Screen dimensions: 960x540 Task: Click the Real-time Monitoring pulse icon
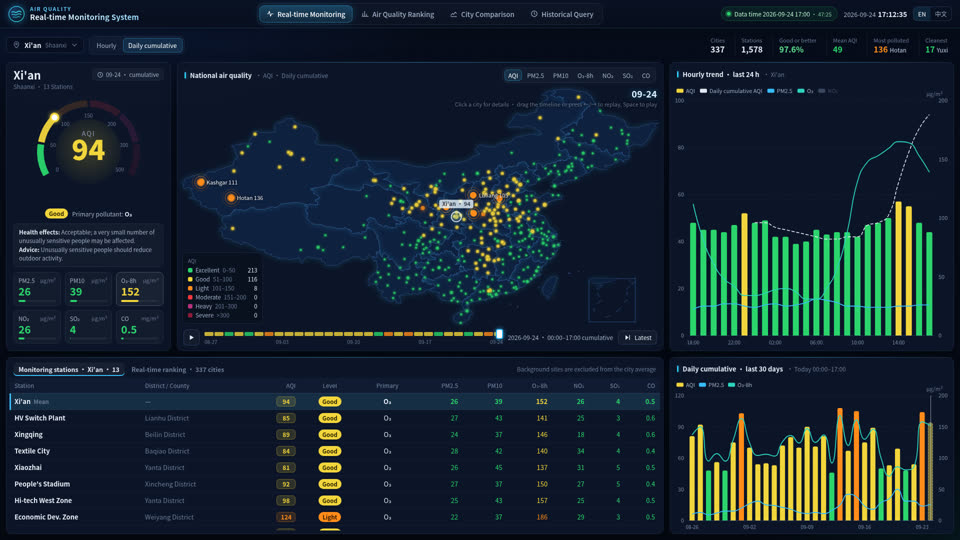[x=270, y=14]
